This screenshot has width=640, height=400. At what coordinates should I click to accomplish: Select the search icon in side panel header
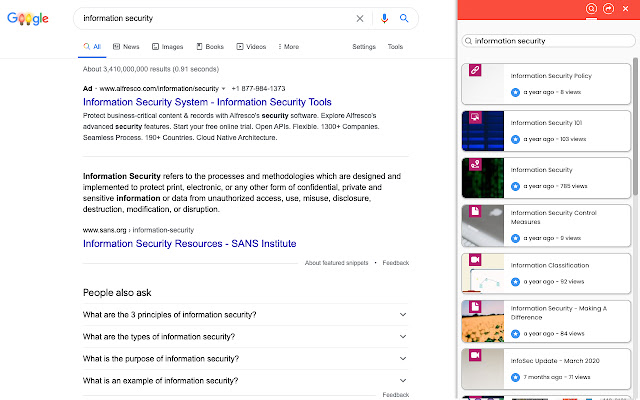click(x=591, y=9)
